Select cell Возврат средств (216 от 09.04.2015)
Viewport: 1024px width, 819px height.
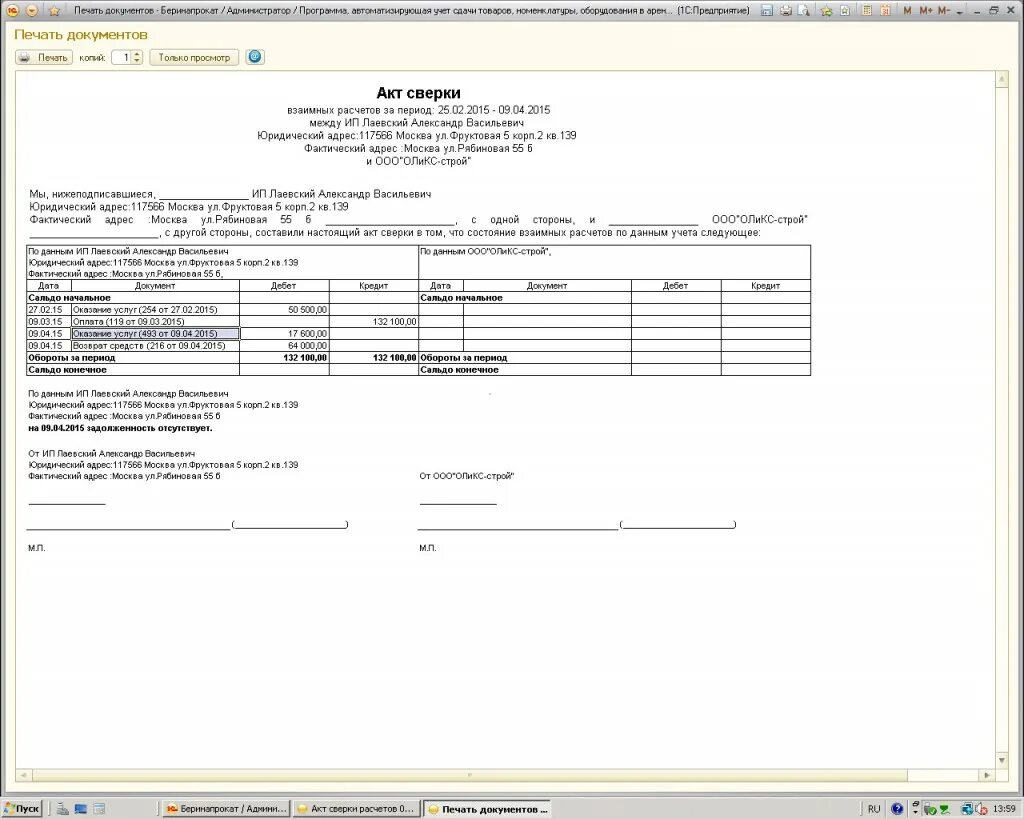click(x=155, y=345)
